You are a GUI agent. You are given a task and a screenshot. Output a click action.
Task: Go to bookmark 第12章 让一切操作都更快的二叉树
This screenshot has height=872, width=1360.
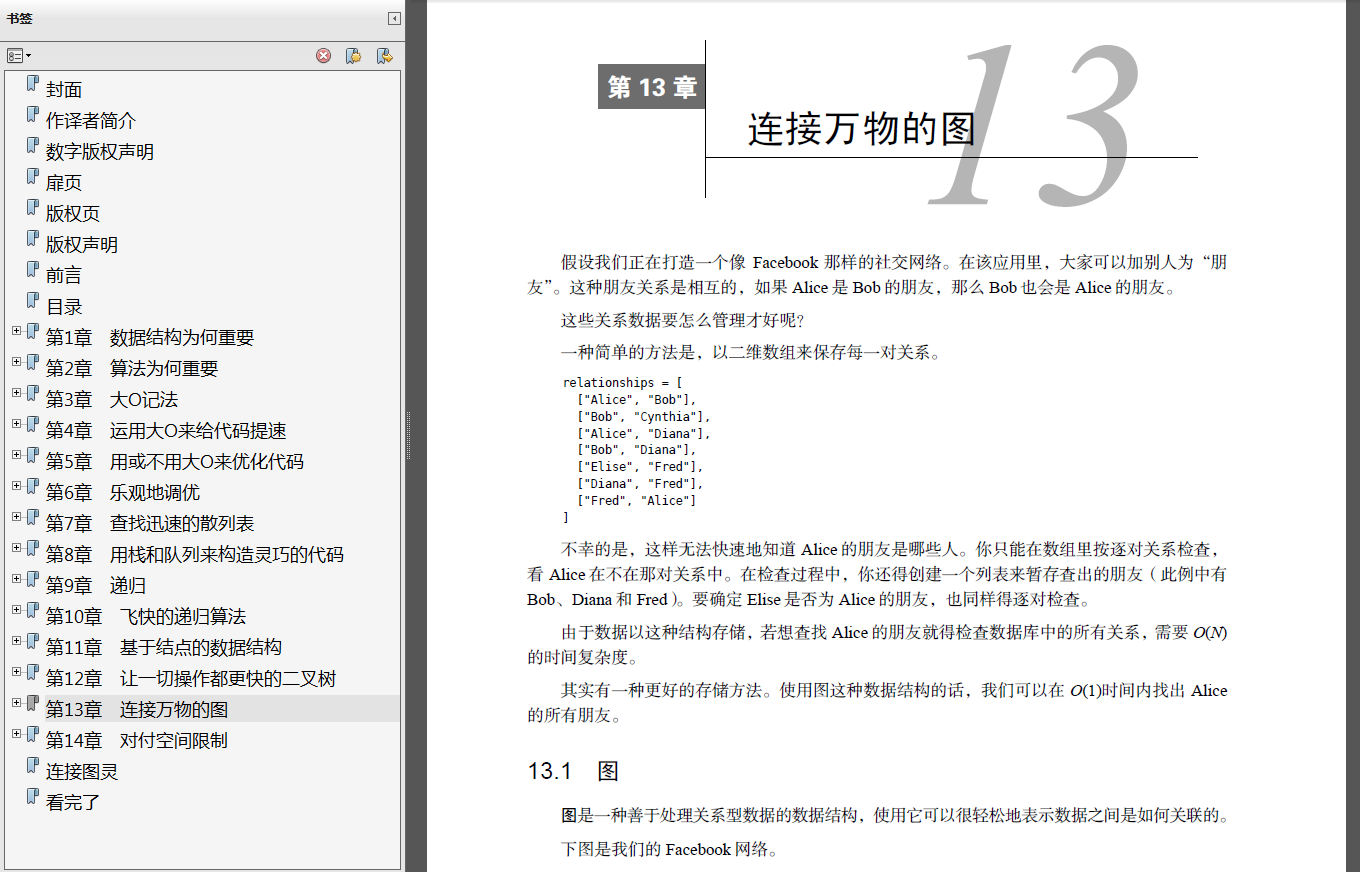pos(191,679)
